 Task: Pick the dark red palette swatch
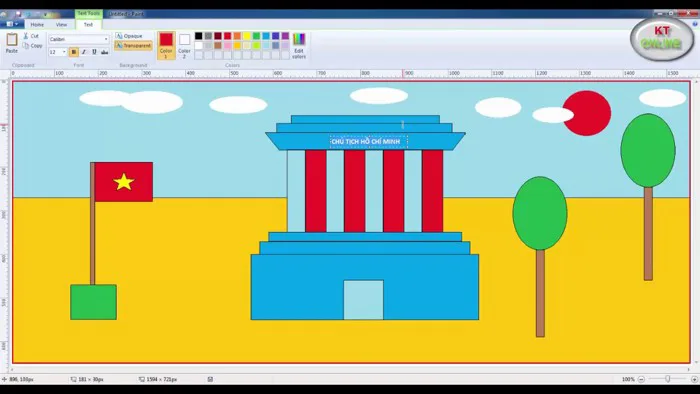pyautogui.click(x=218, y=36)
